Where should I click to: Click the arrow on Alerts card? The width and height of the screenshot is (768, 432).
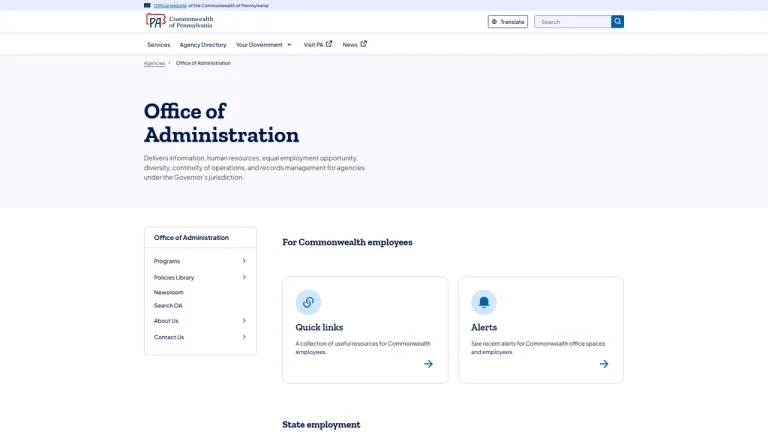click(604, 364)
